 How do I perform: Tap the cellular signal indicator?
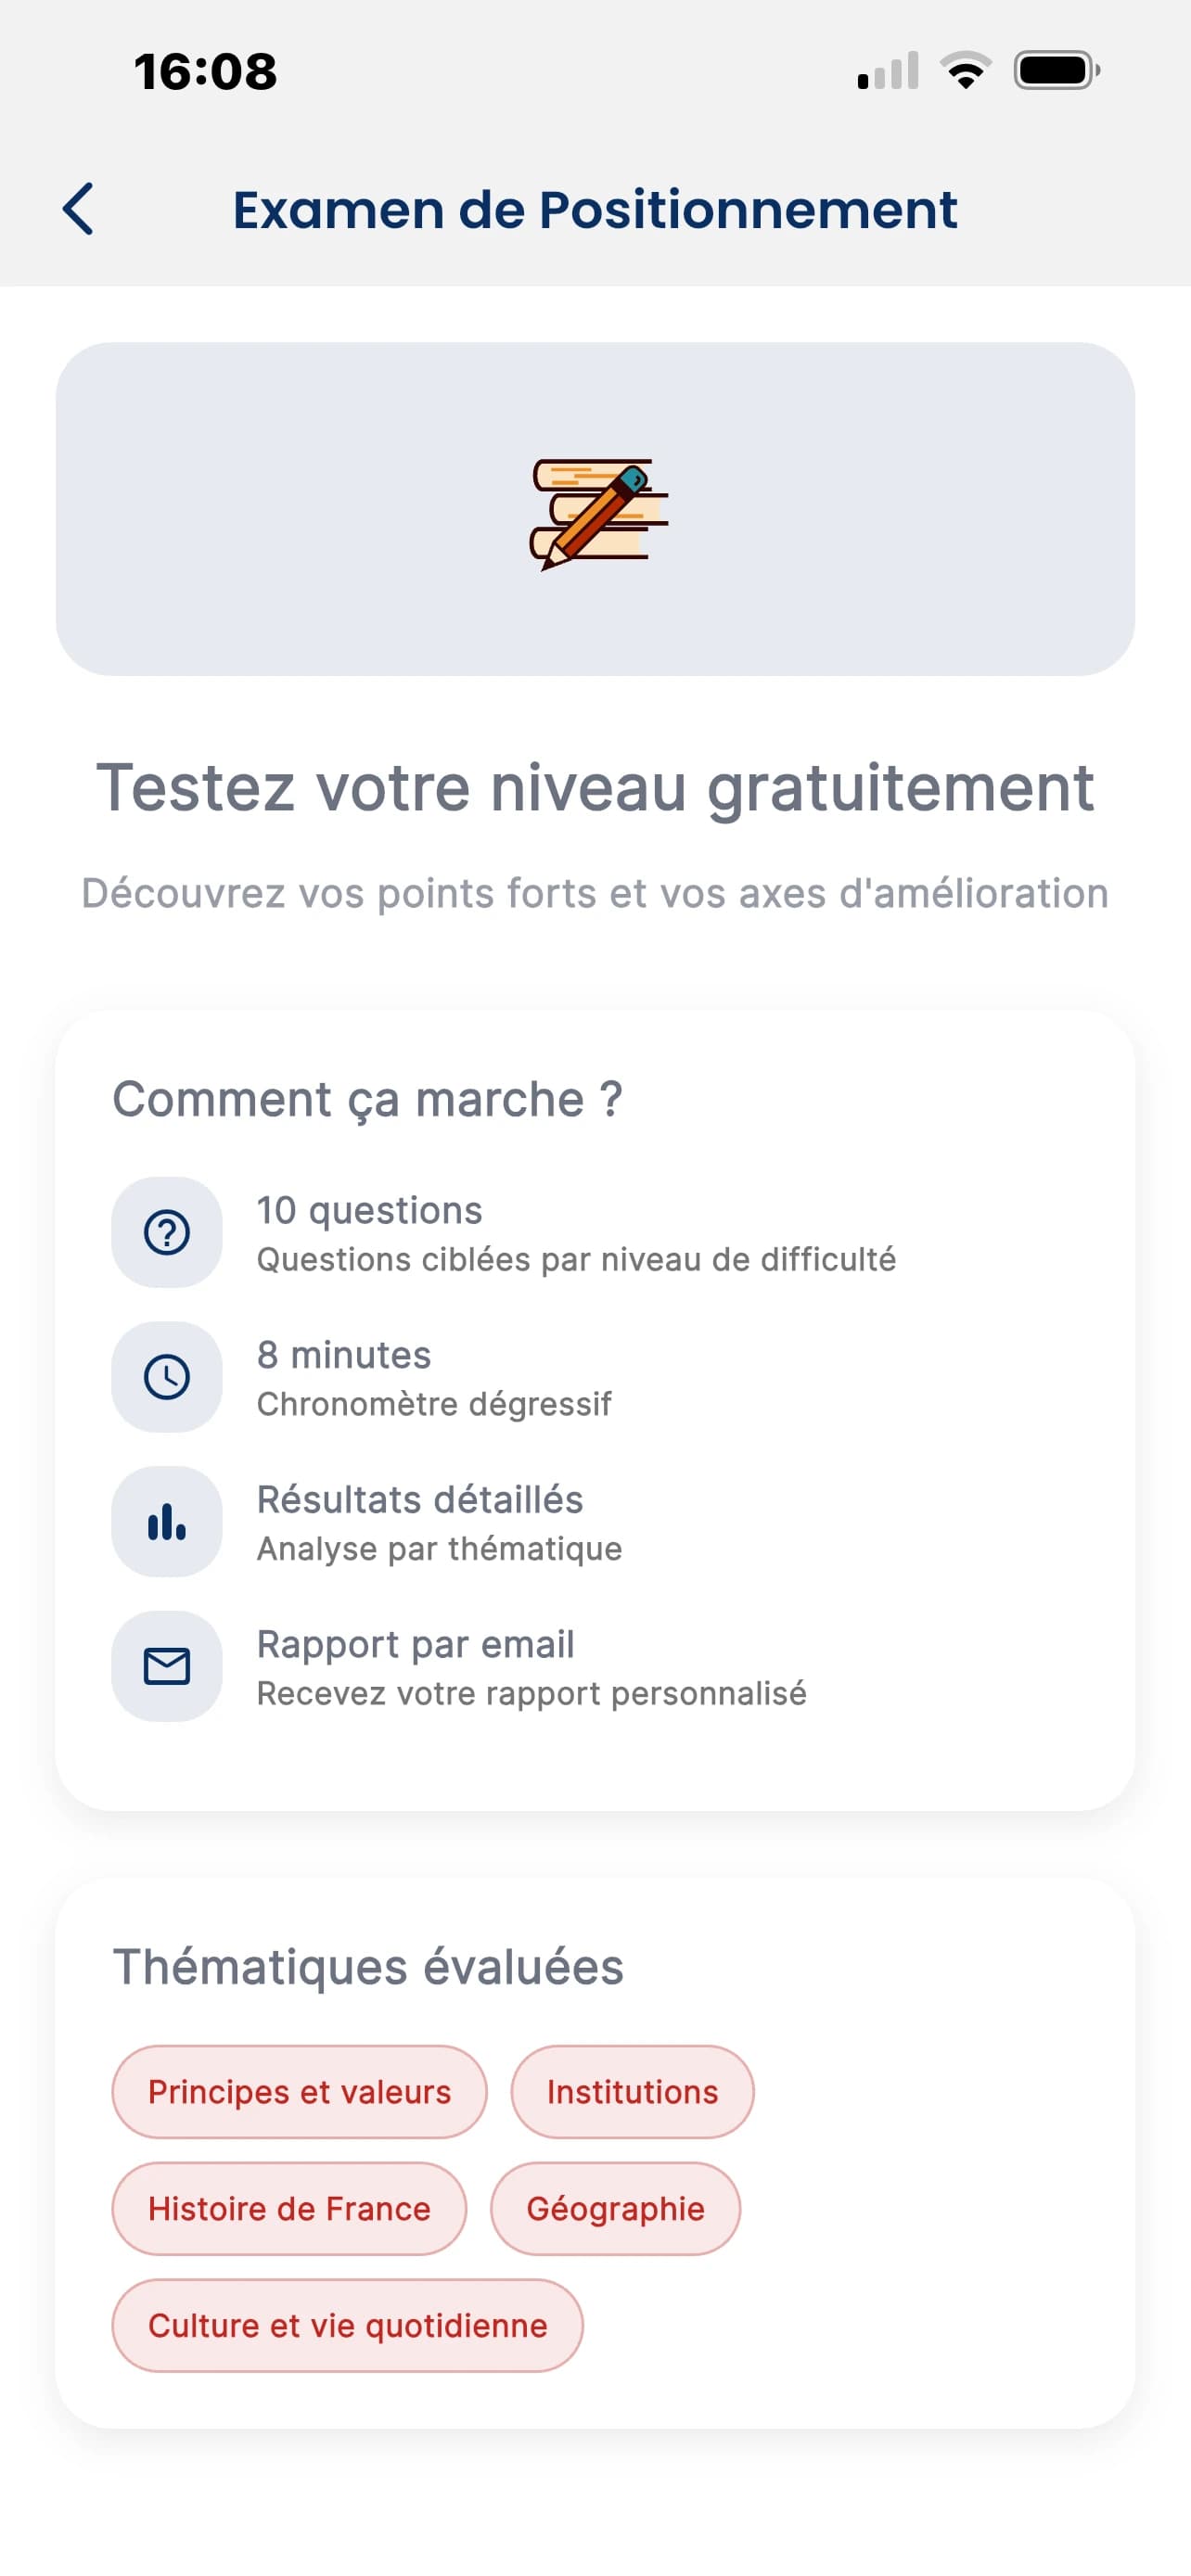click(x=885, y=68)
